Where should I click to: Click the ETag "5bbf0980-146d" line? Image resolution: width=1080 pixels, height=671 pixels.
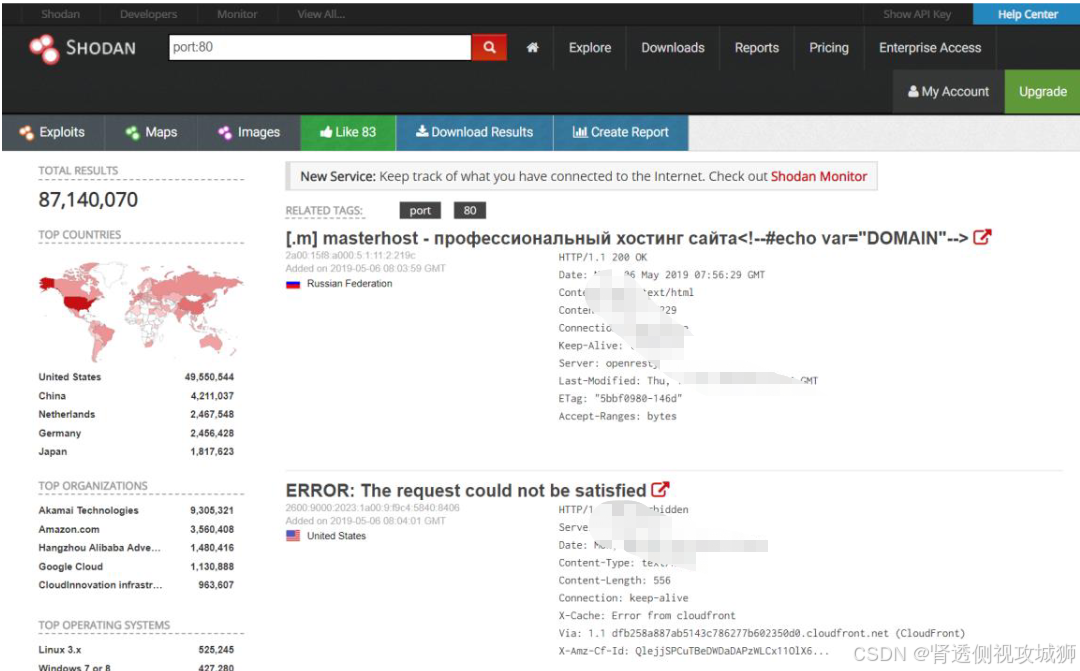pyautogui.click(x=620, y=398)
